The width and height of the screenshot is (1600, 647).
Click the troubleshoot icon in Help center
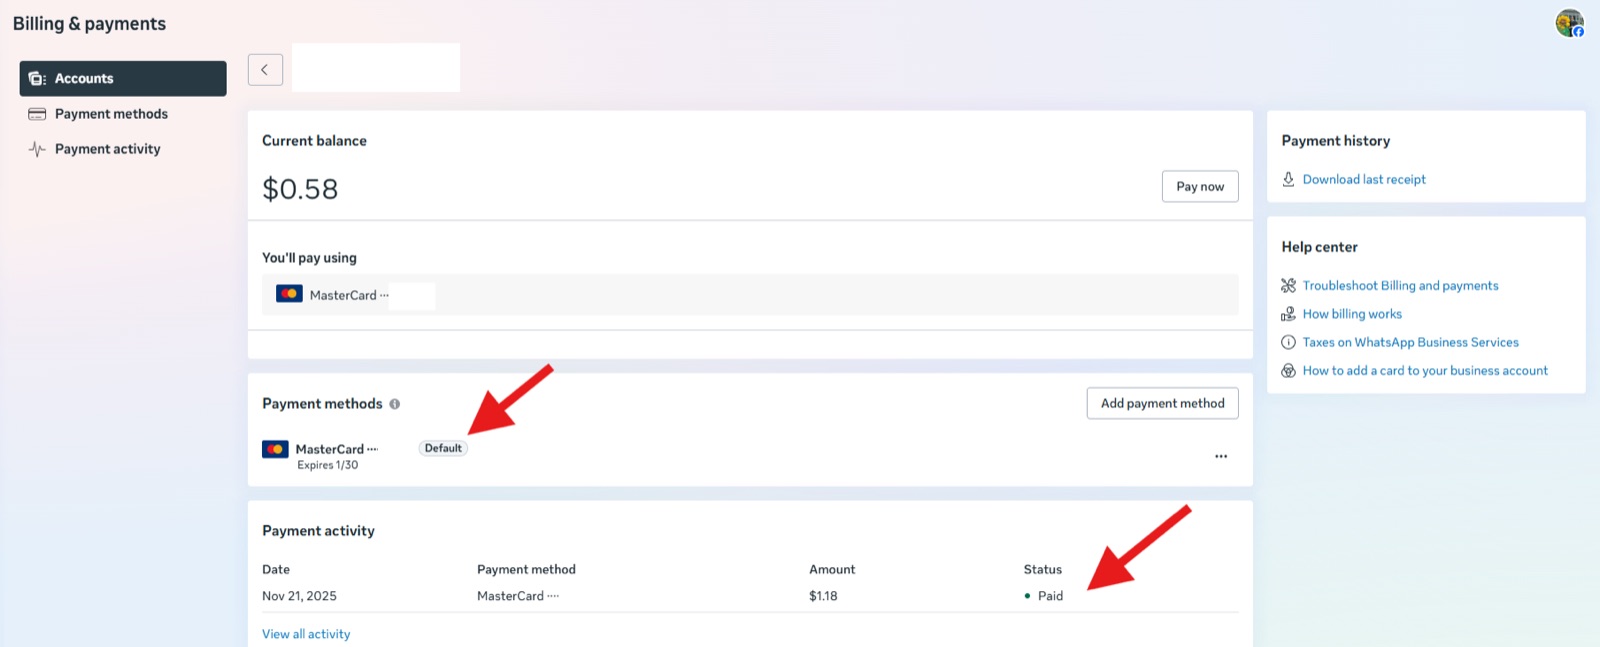[x=1288, y=286]
